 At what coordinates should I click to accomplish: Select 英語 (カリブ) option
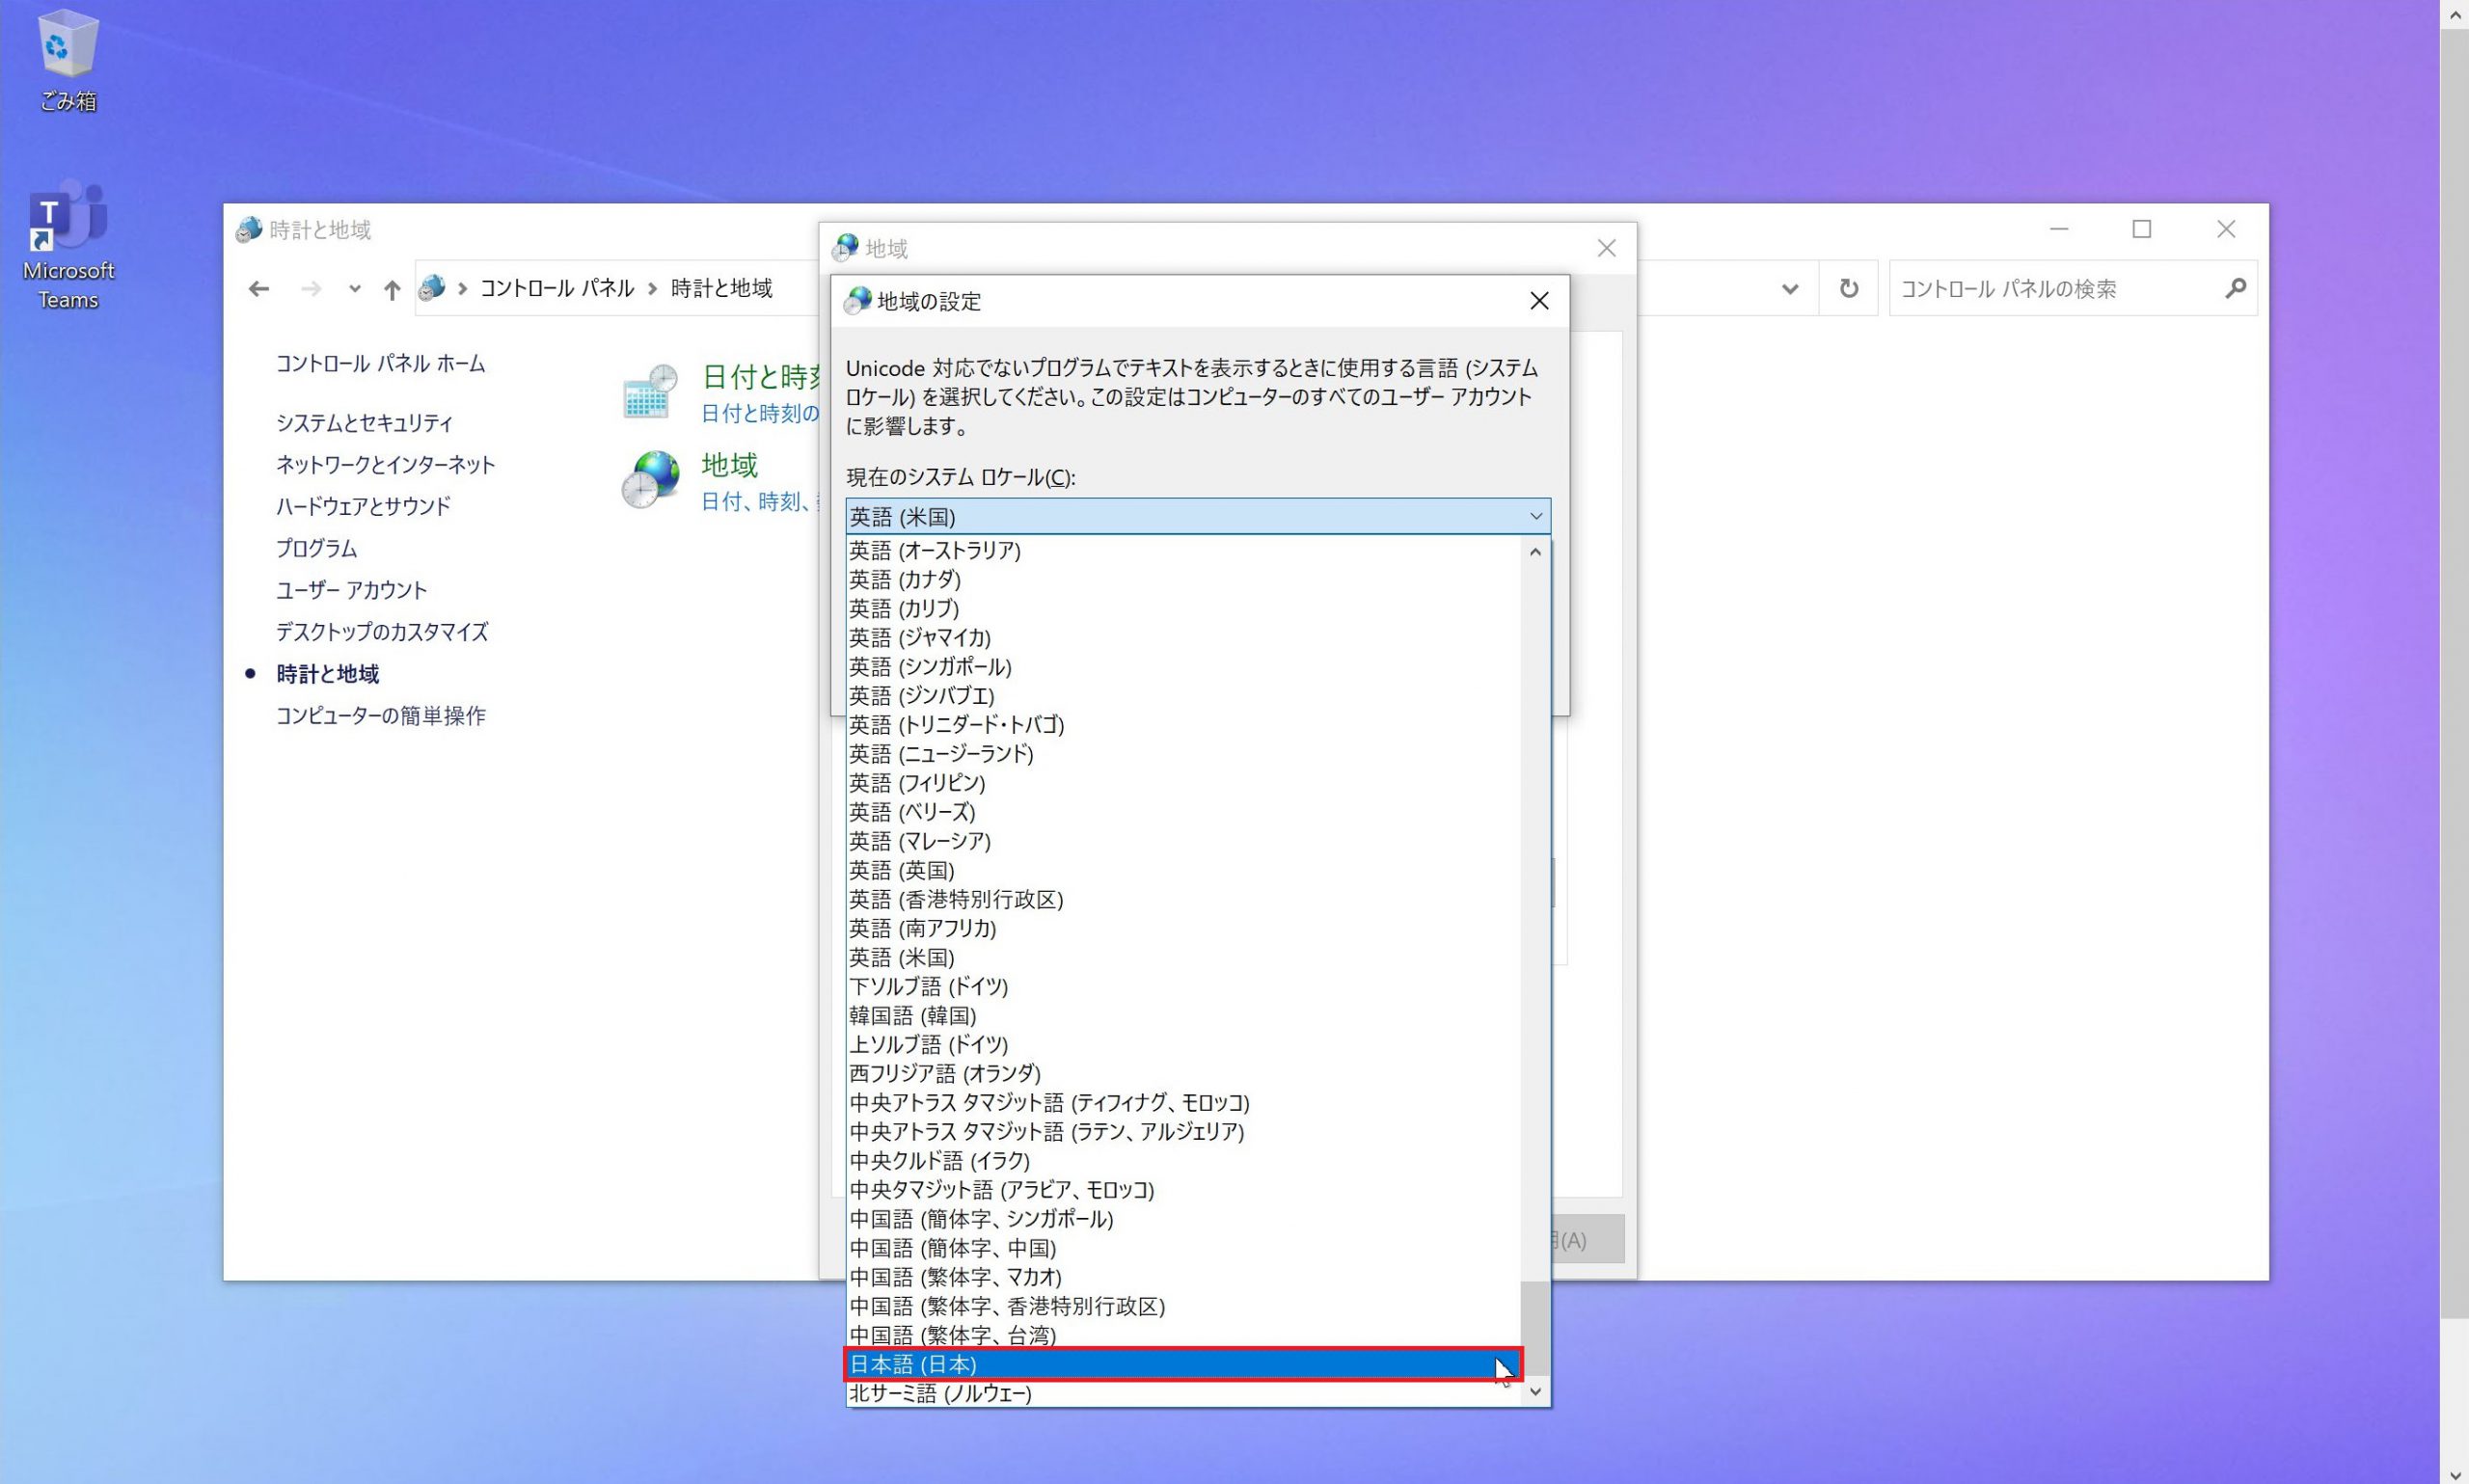click(x=1183, y=609)
